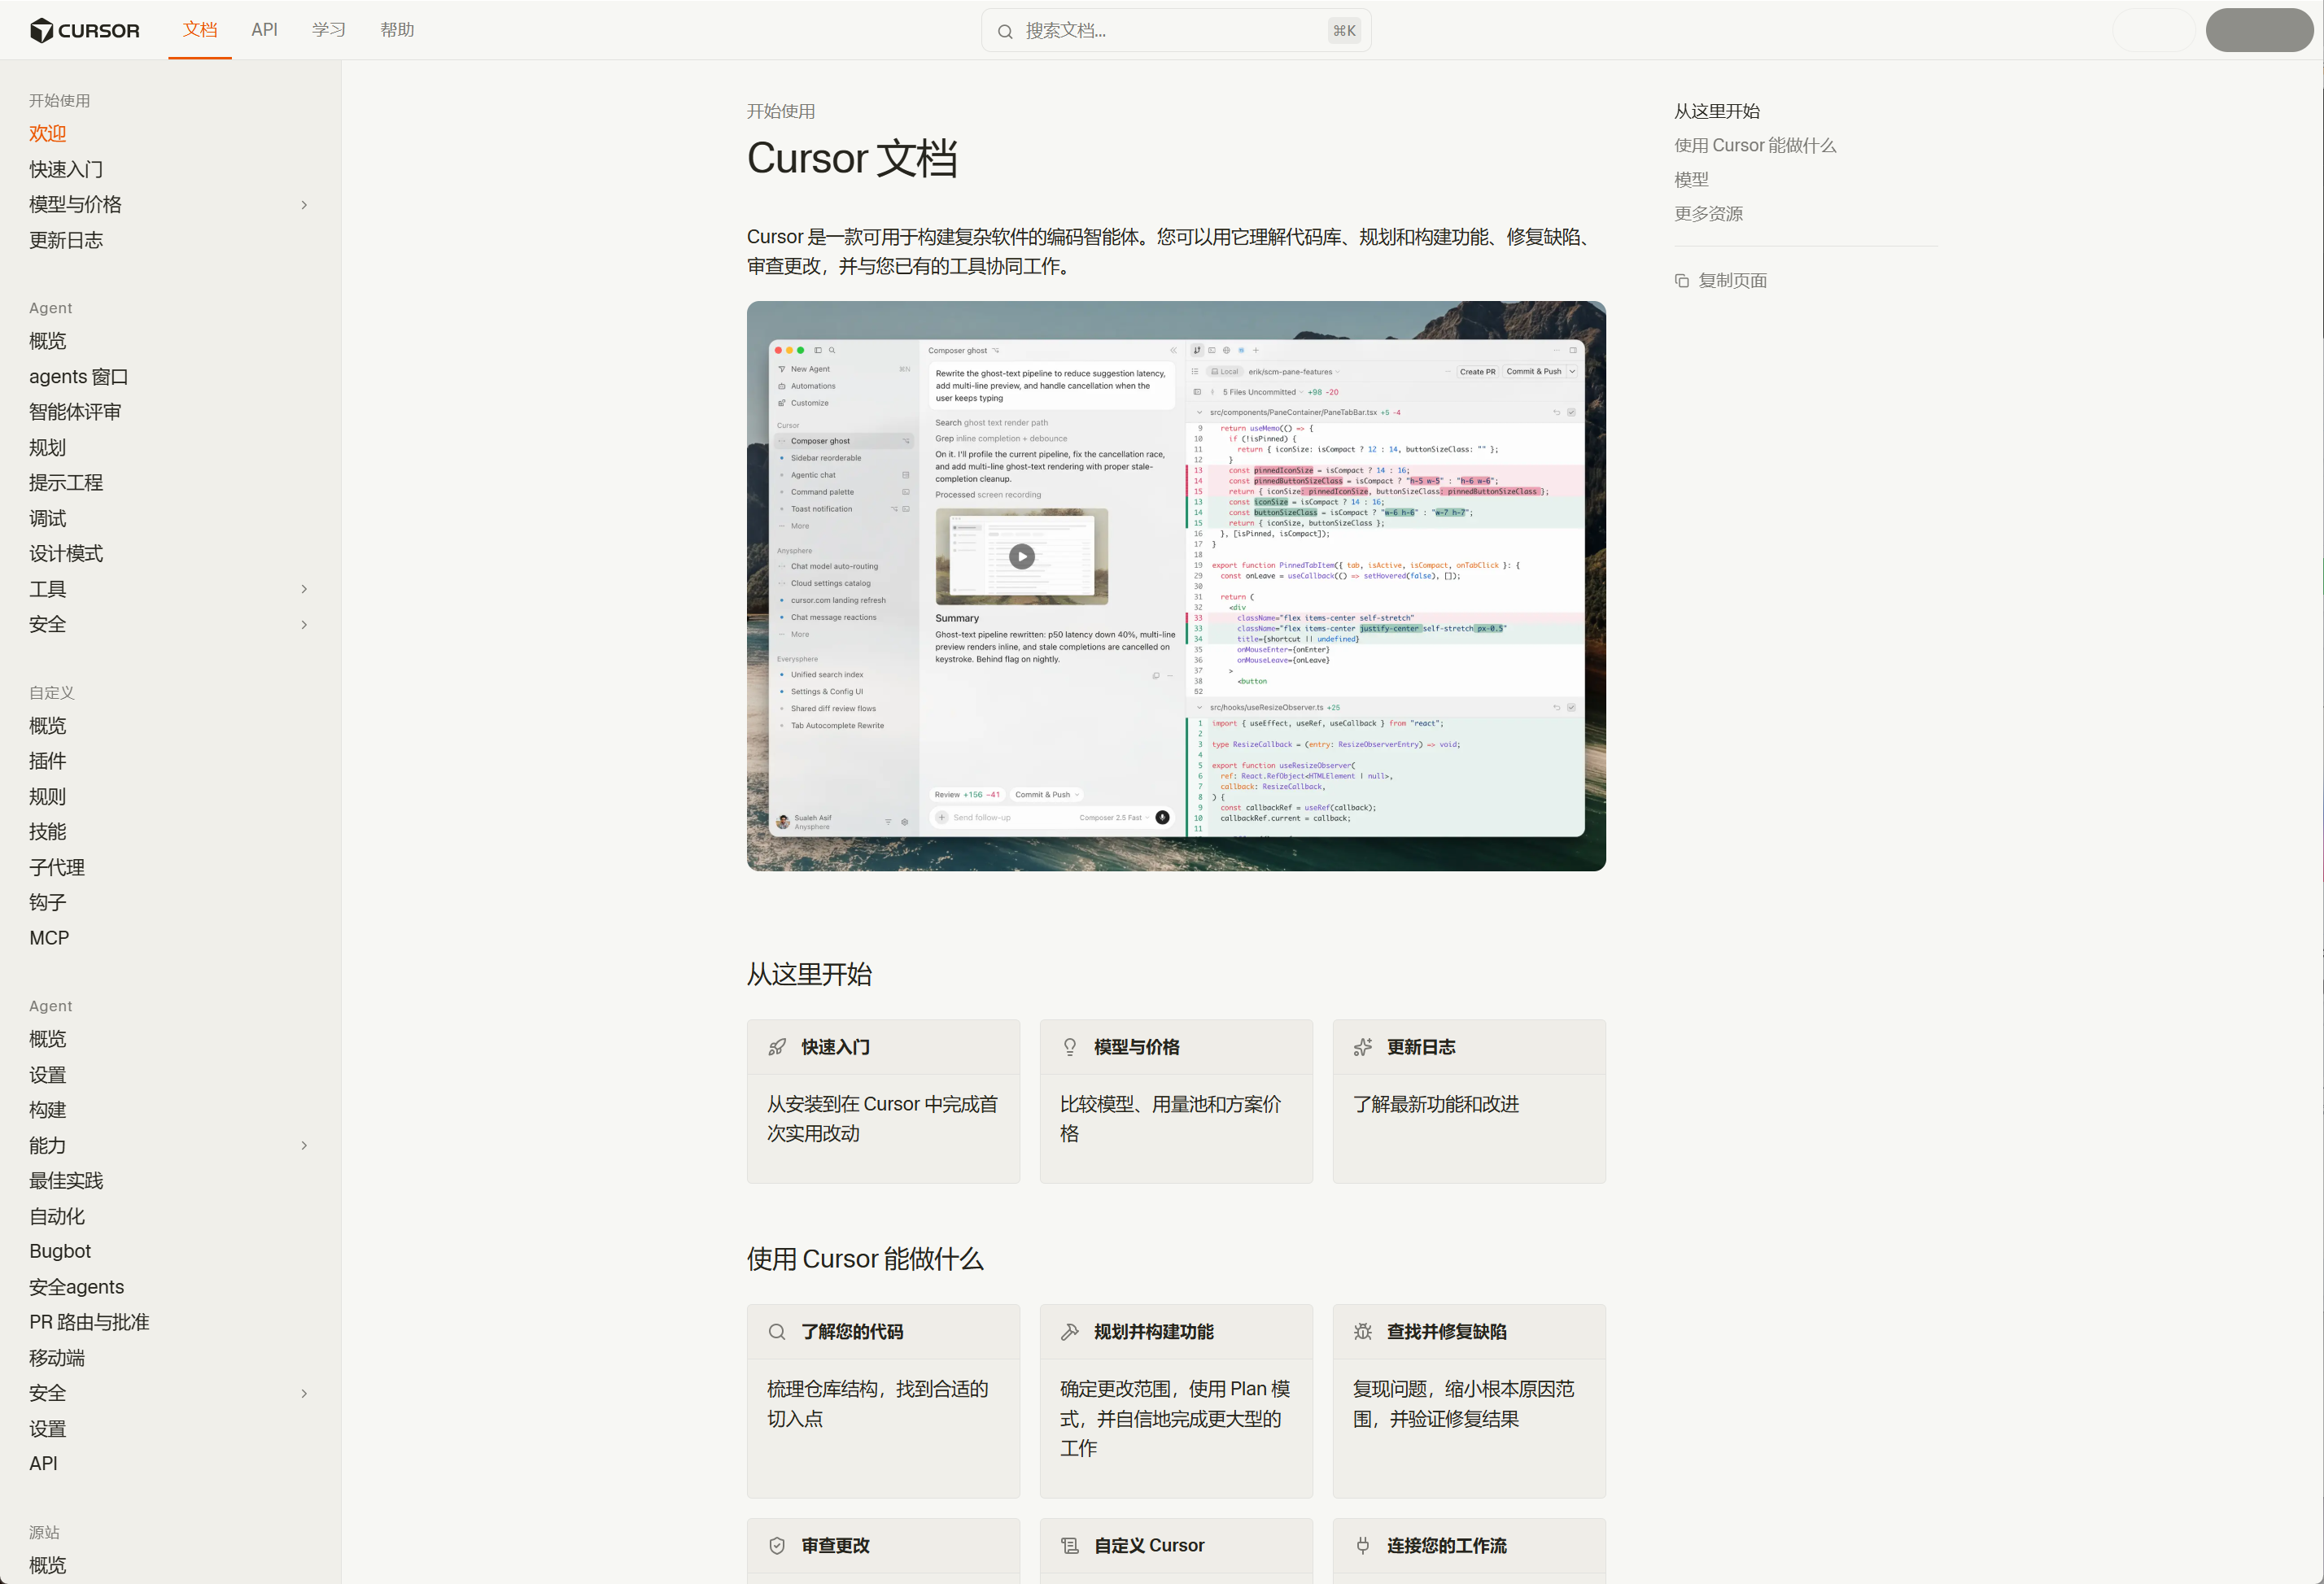Screen dimensions: 2324x1584
Task: Open PR 路由与批准 in the sidebar
Action: [x=89, y=1323]
